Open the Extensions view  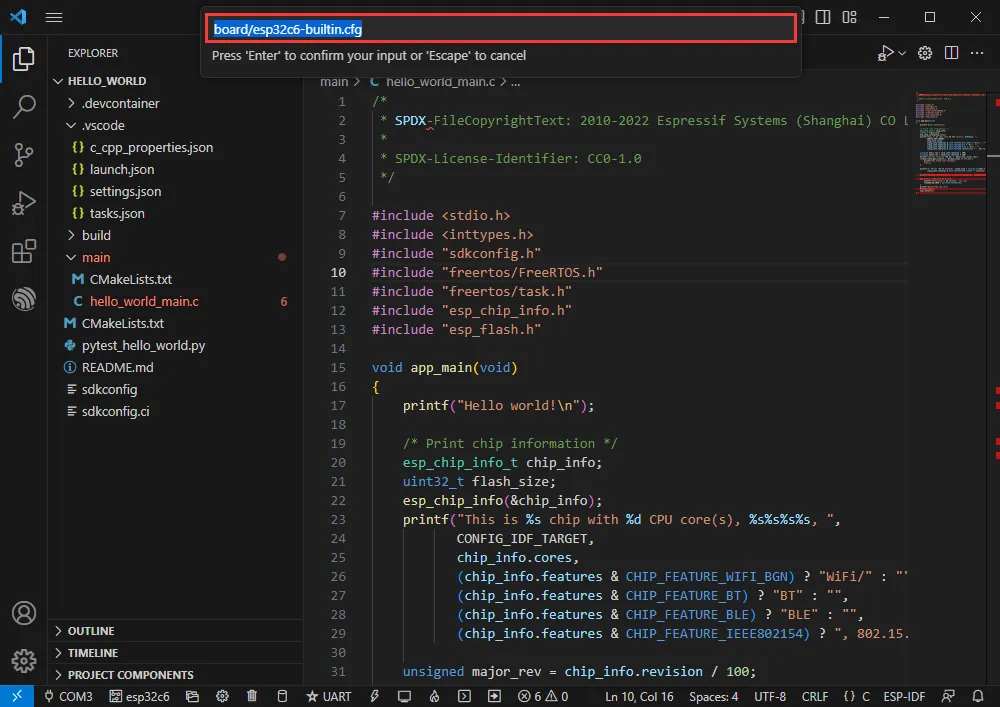24,252
